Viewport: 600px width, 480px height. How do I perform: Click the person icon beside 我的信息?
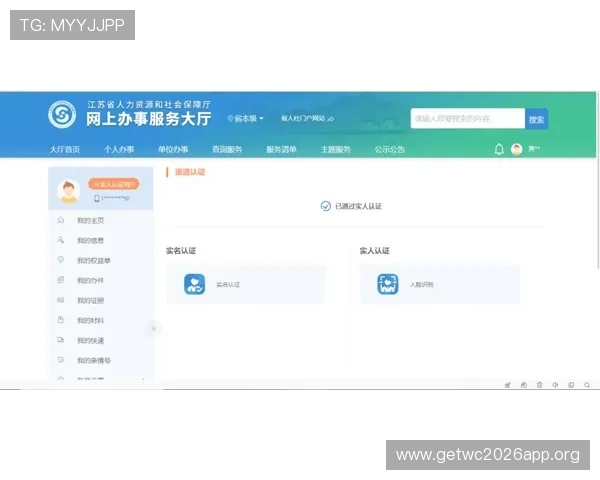[x=60, y=240]
